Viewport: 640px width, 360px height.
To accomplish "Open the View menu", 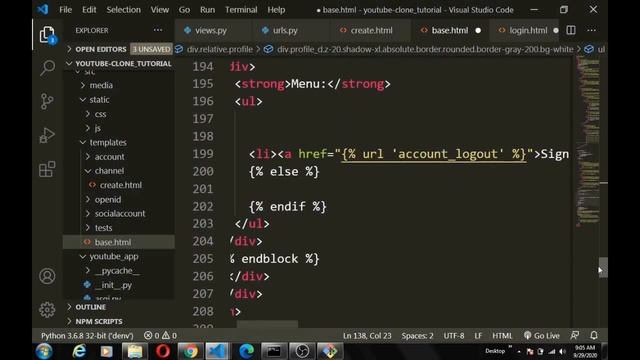I will tap(160, 9).
